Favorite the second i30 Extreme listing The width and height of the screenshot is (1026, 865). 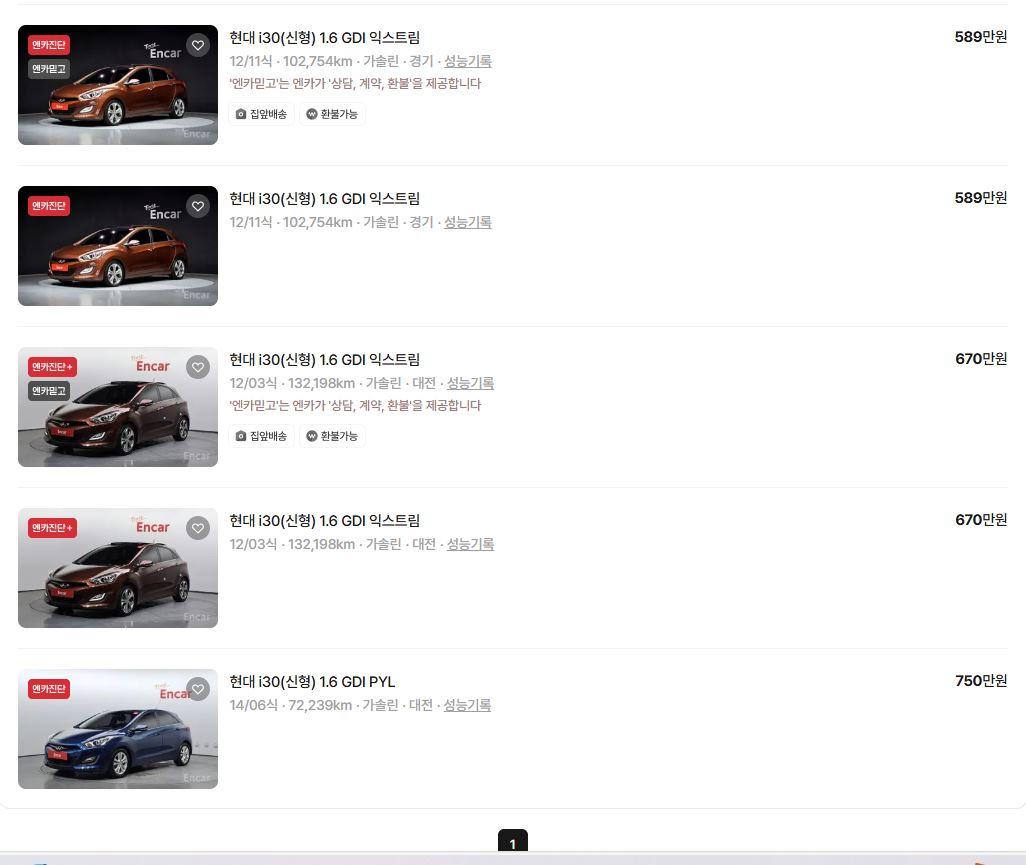[x=198, y=206]
